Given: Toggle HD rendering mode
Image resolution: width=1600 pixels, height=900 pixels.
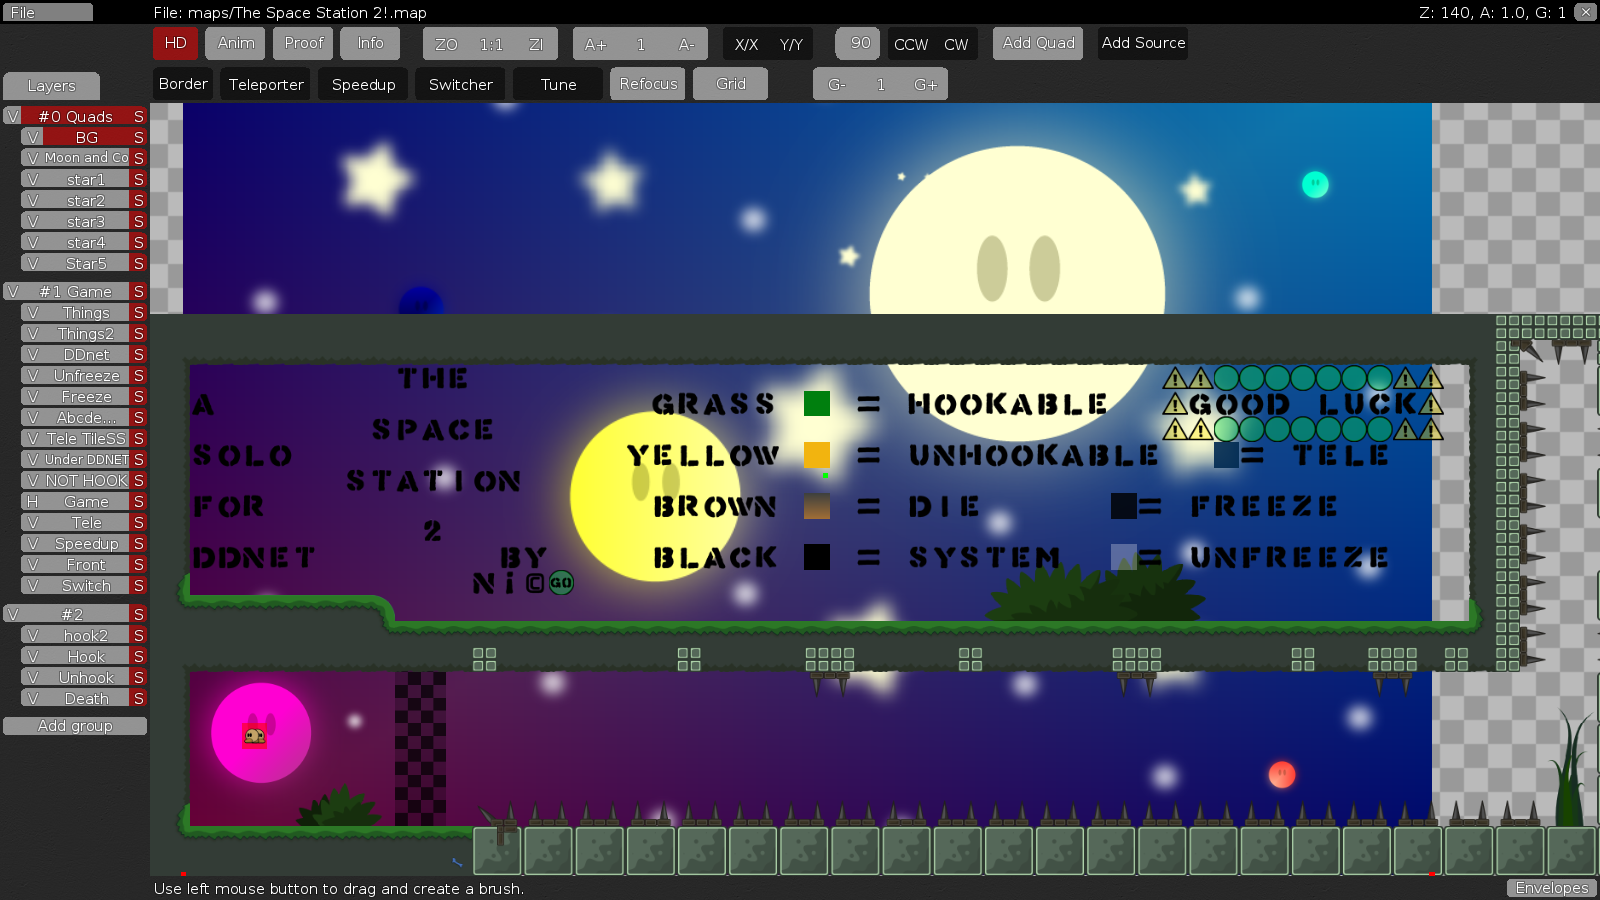Looking at the screenshot, I should (x=175, y=43).
